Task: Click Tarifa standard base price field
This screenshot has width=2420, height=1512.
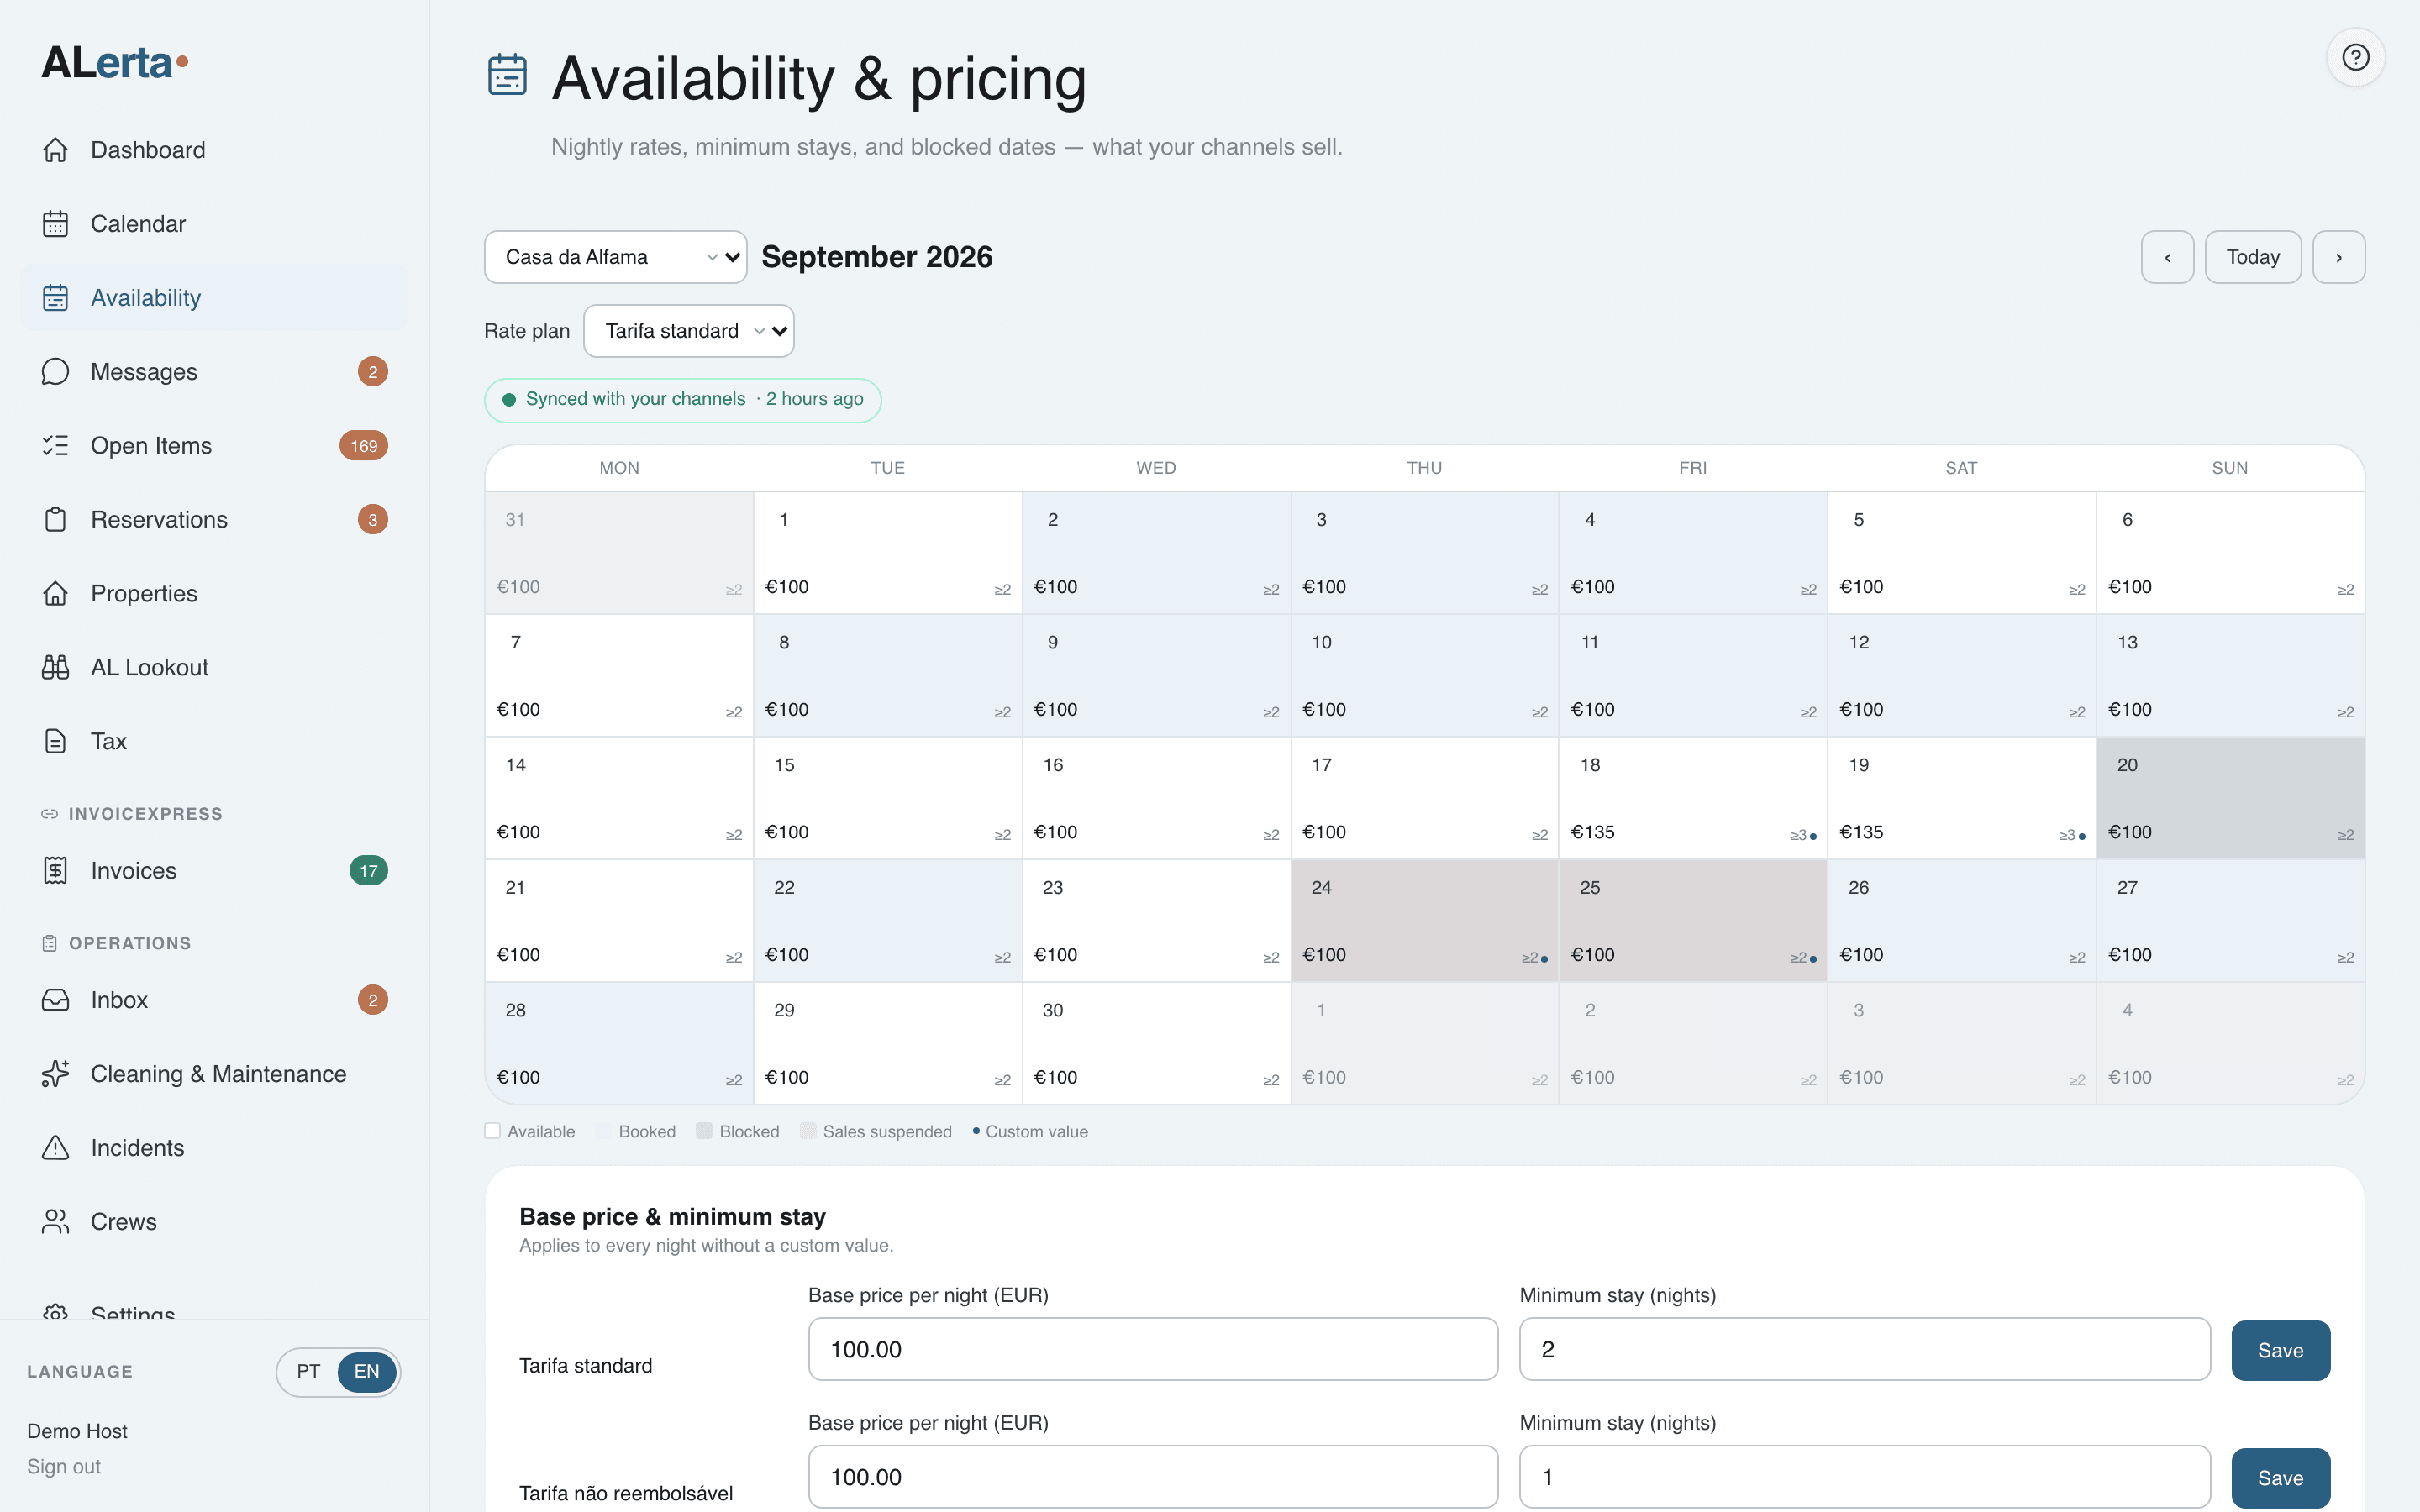Action: click(1153, 1349)
